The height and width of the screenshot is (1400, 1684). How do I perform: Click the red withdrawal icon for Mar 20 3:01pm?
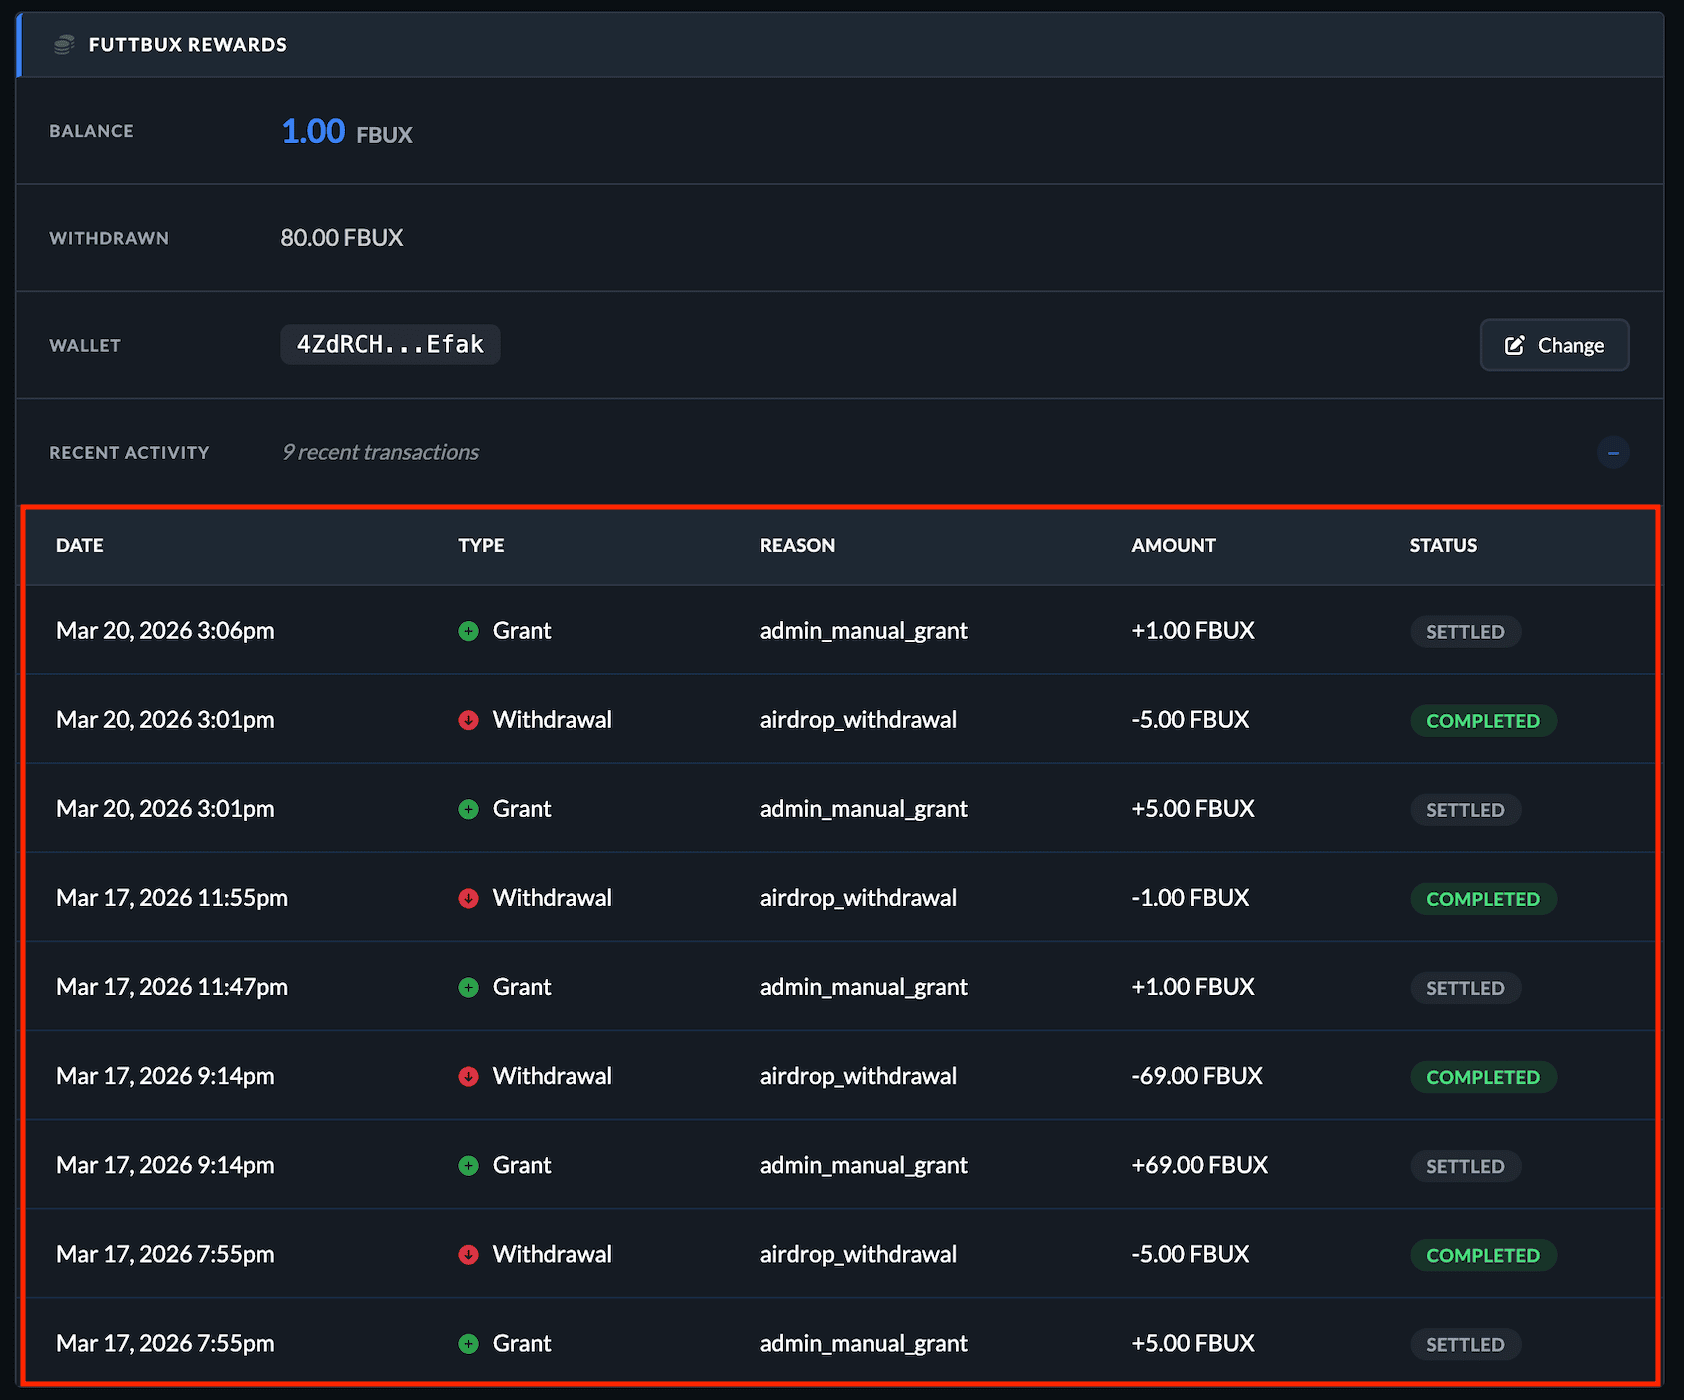[x=468, y=720]
